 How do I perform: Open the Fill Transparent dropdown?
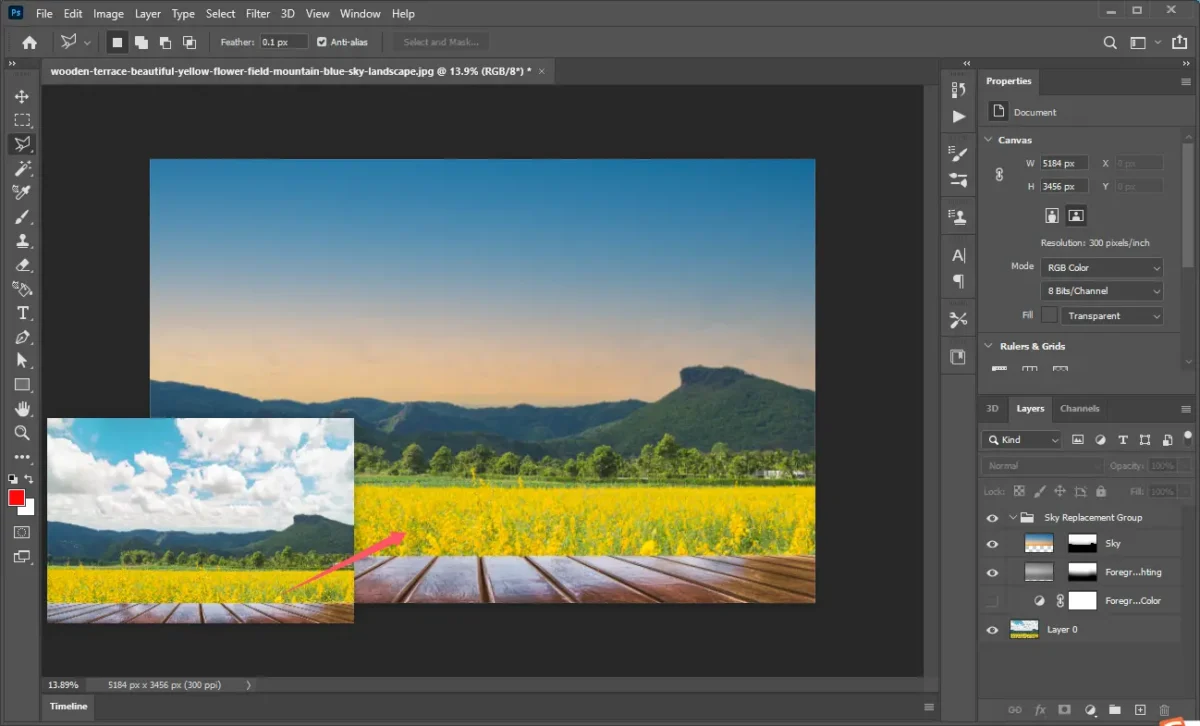click(x=1112, y=316)
